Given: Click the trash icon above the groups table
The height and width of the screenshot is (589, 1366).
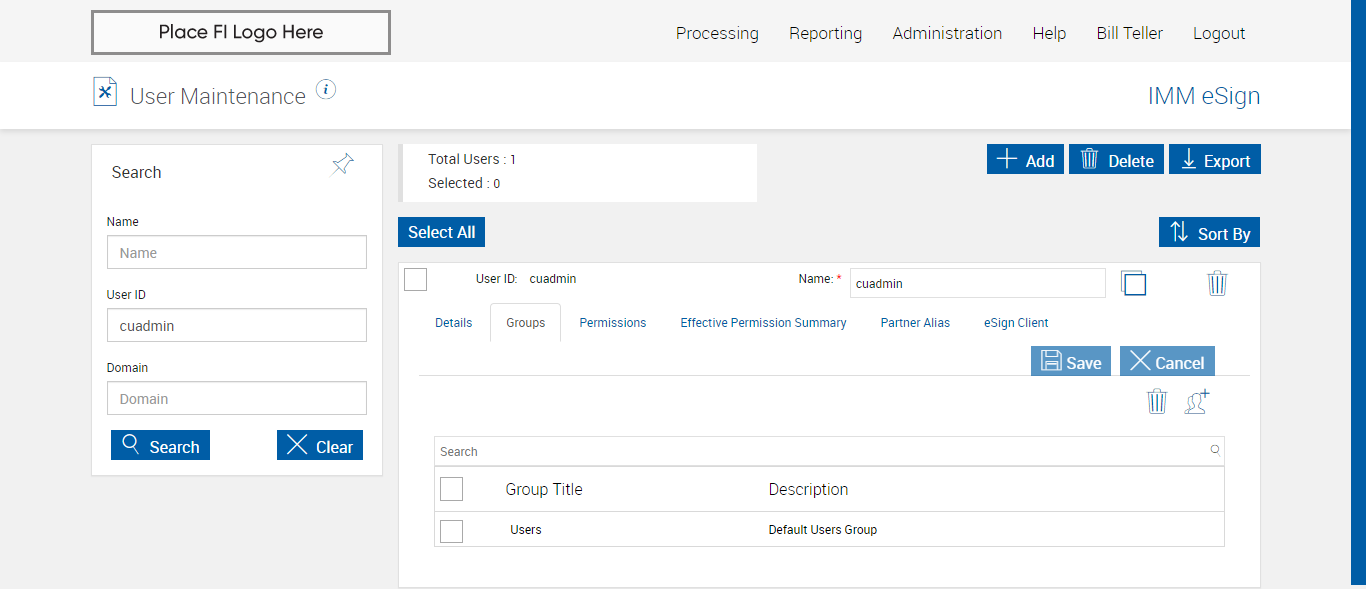Looking at the screenshot, I should point(1157,402).
